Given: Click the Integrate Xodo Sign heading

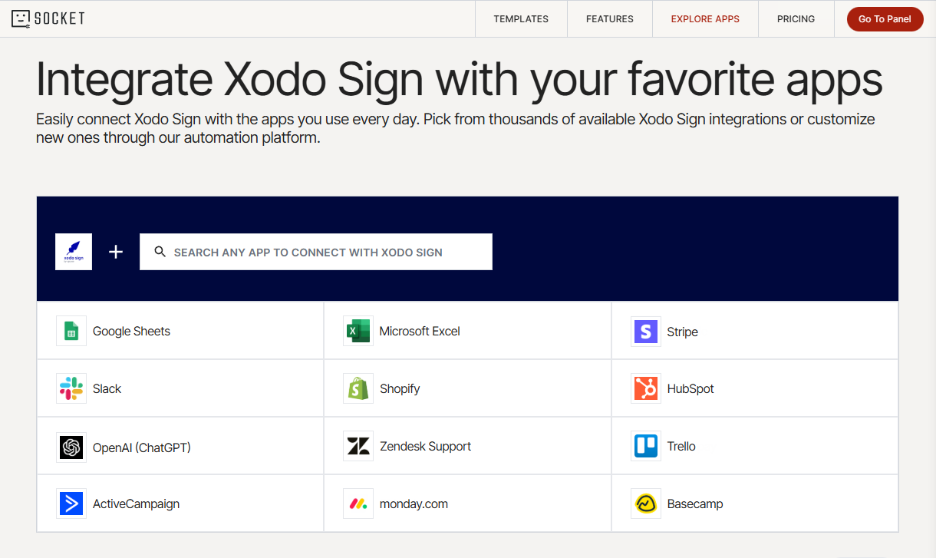Looking at the screenshot, I should pyautogui.click(x=459, y=79).
